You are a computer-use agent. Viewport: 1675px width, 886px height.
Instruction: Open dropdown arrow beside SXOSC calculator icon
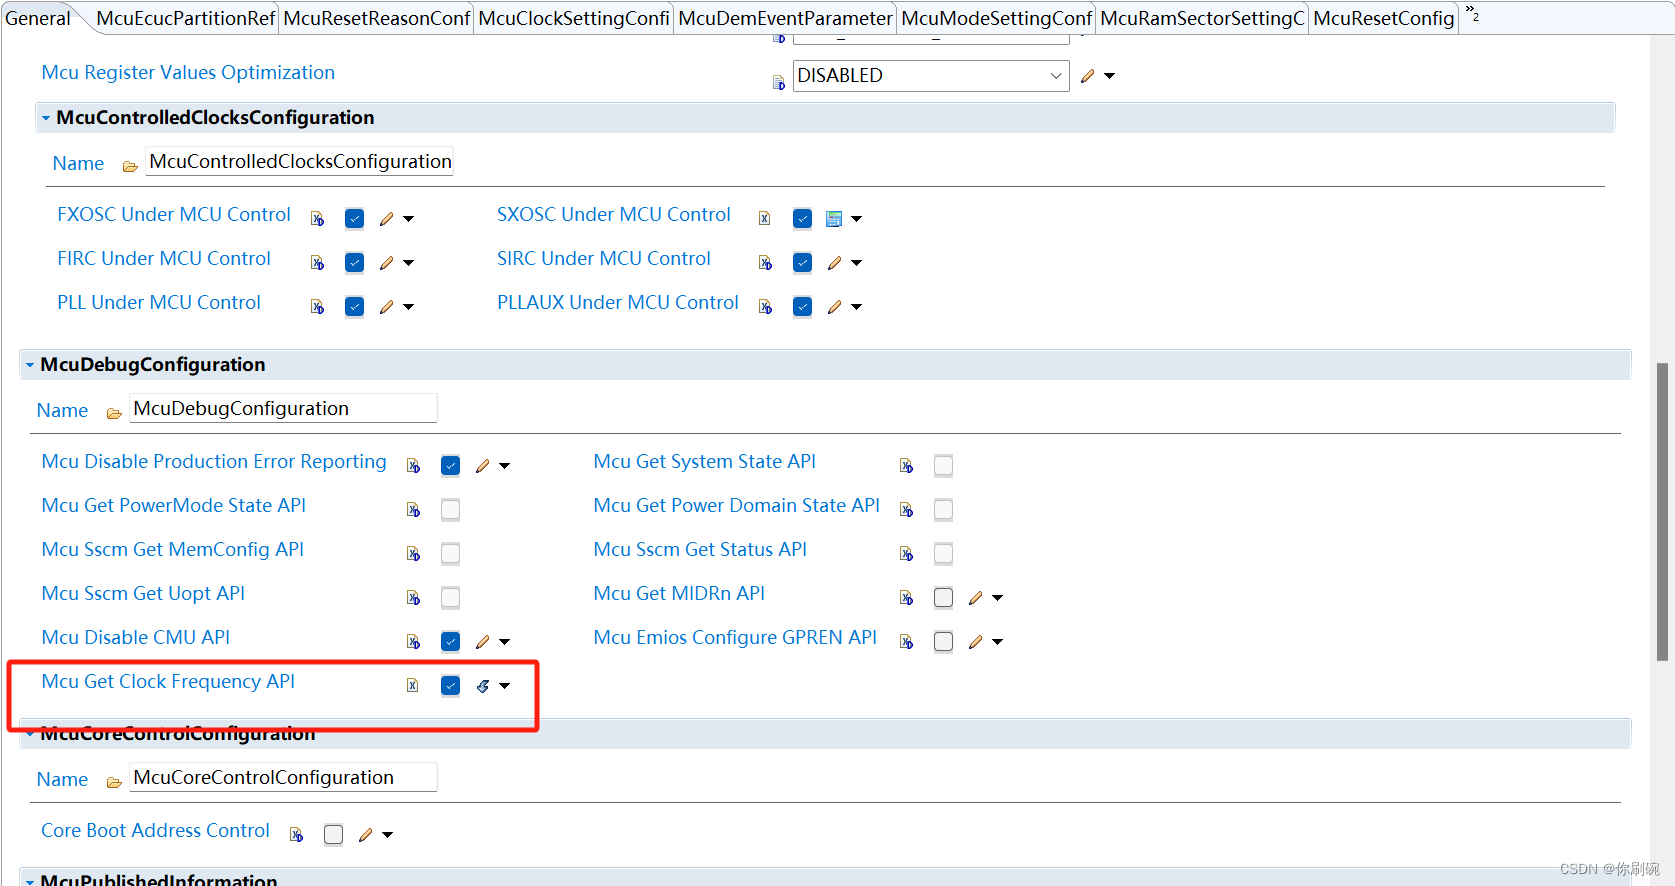856,219
